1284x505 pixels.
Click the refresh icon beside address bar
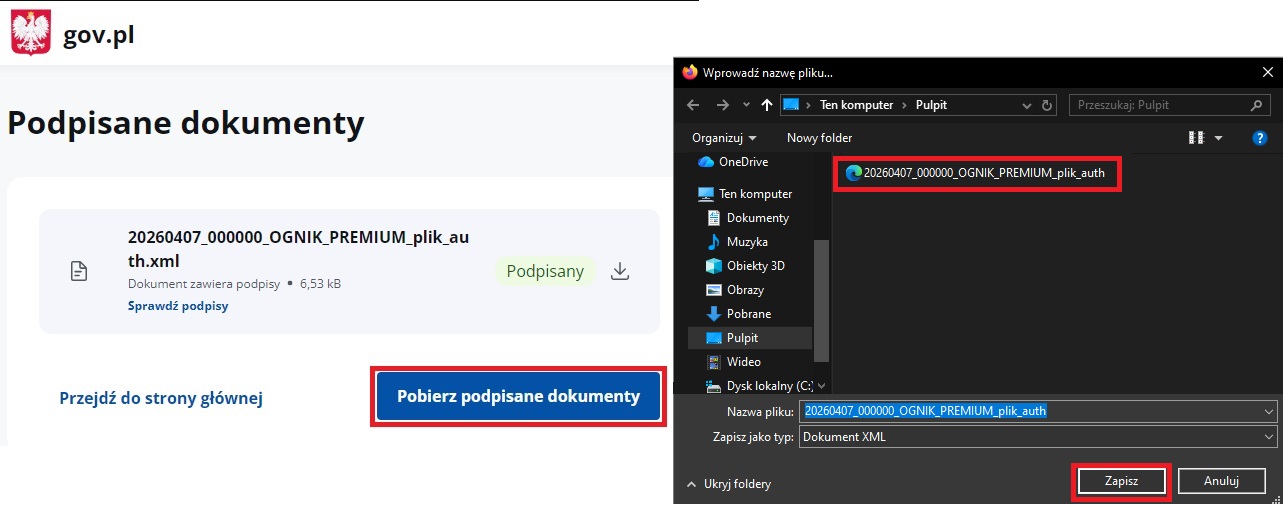click(x=1047, y=105)
